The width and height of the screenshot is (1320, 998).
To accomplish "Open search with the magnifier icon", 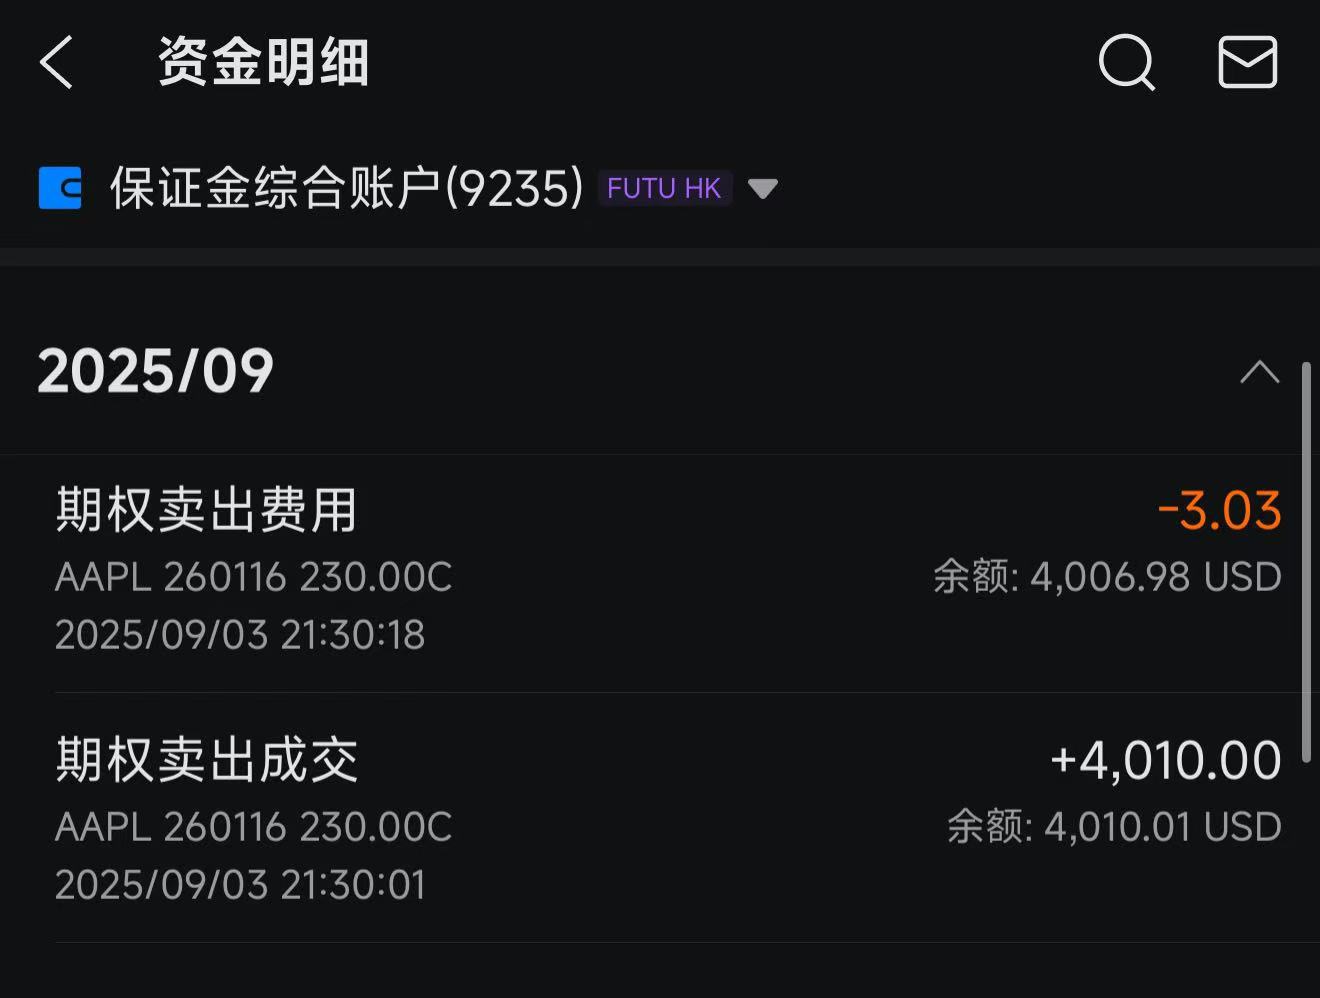I will 1126,62.
